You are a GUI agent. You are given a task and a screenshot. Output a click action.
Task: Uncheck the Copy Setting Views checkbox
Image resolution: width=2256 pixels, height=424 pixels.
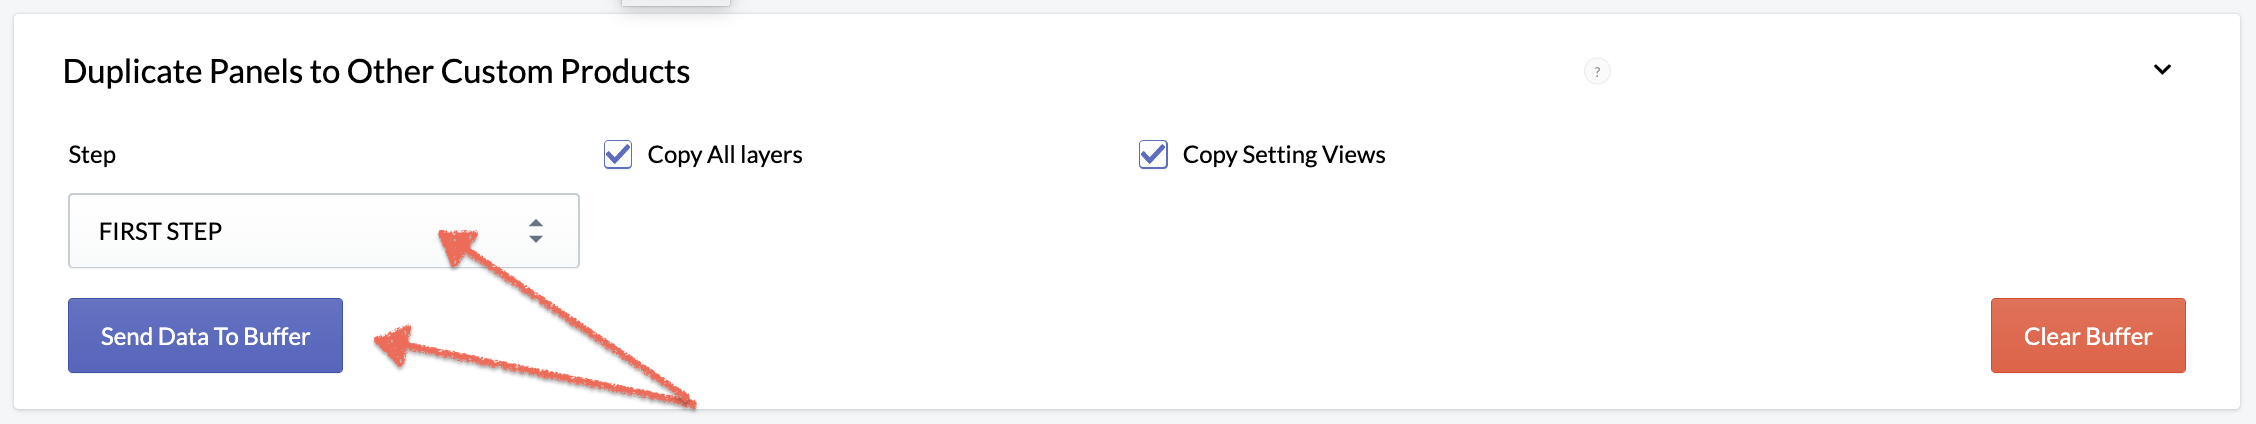tap(1153, 155)
